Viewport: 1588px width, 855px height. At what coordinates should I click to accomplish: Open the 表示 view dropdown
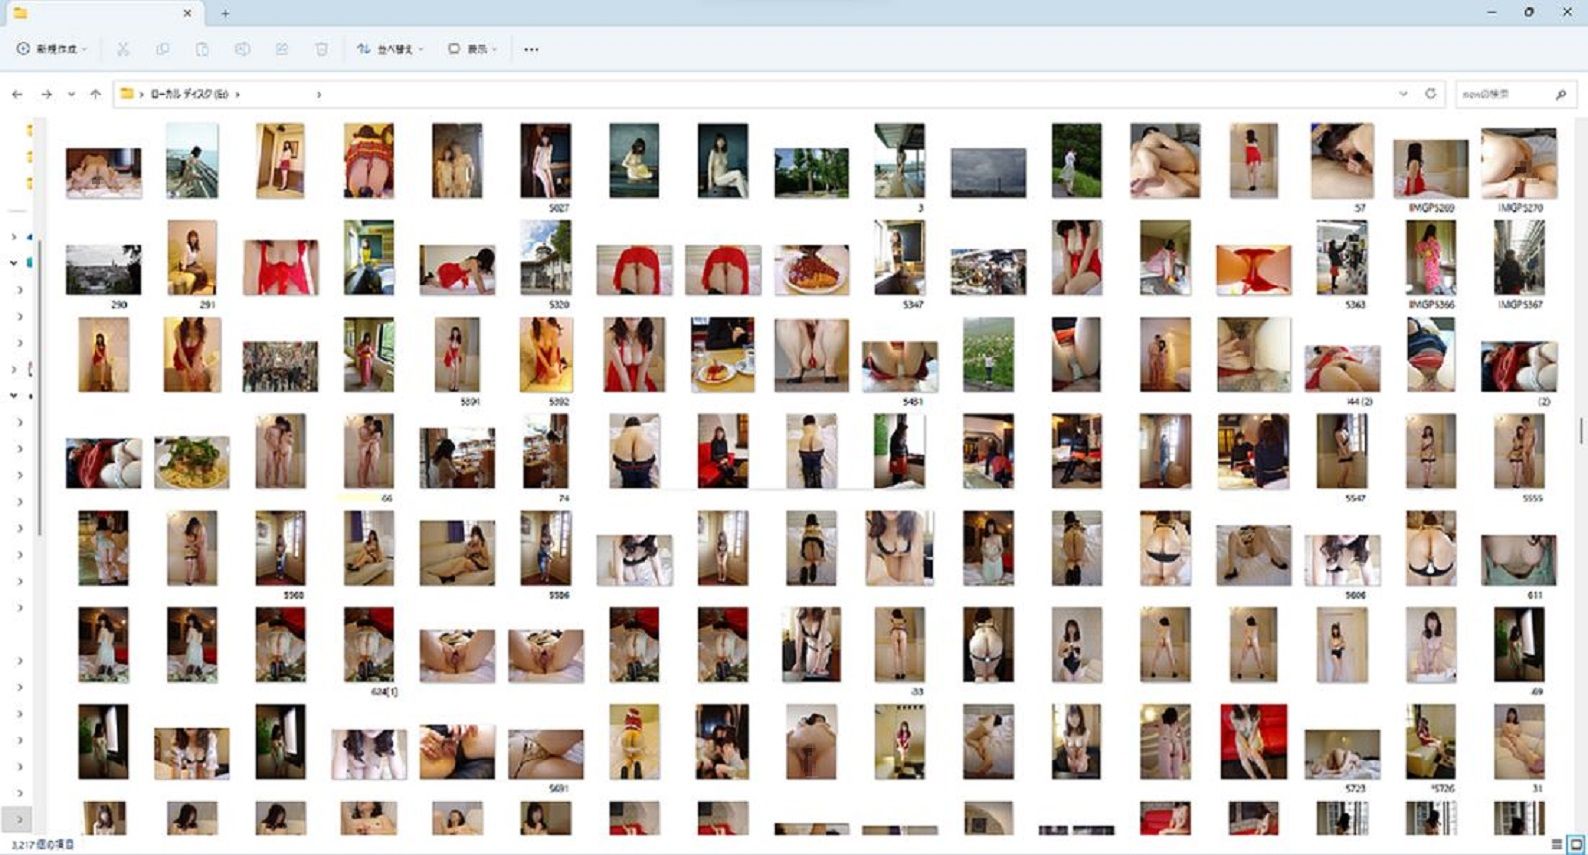click(473, 49)
